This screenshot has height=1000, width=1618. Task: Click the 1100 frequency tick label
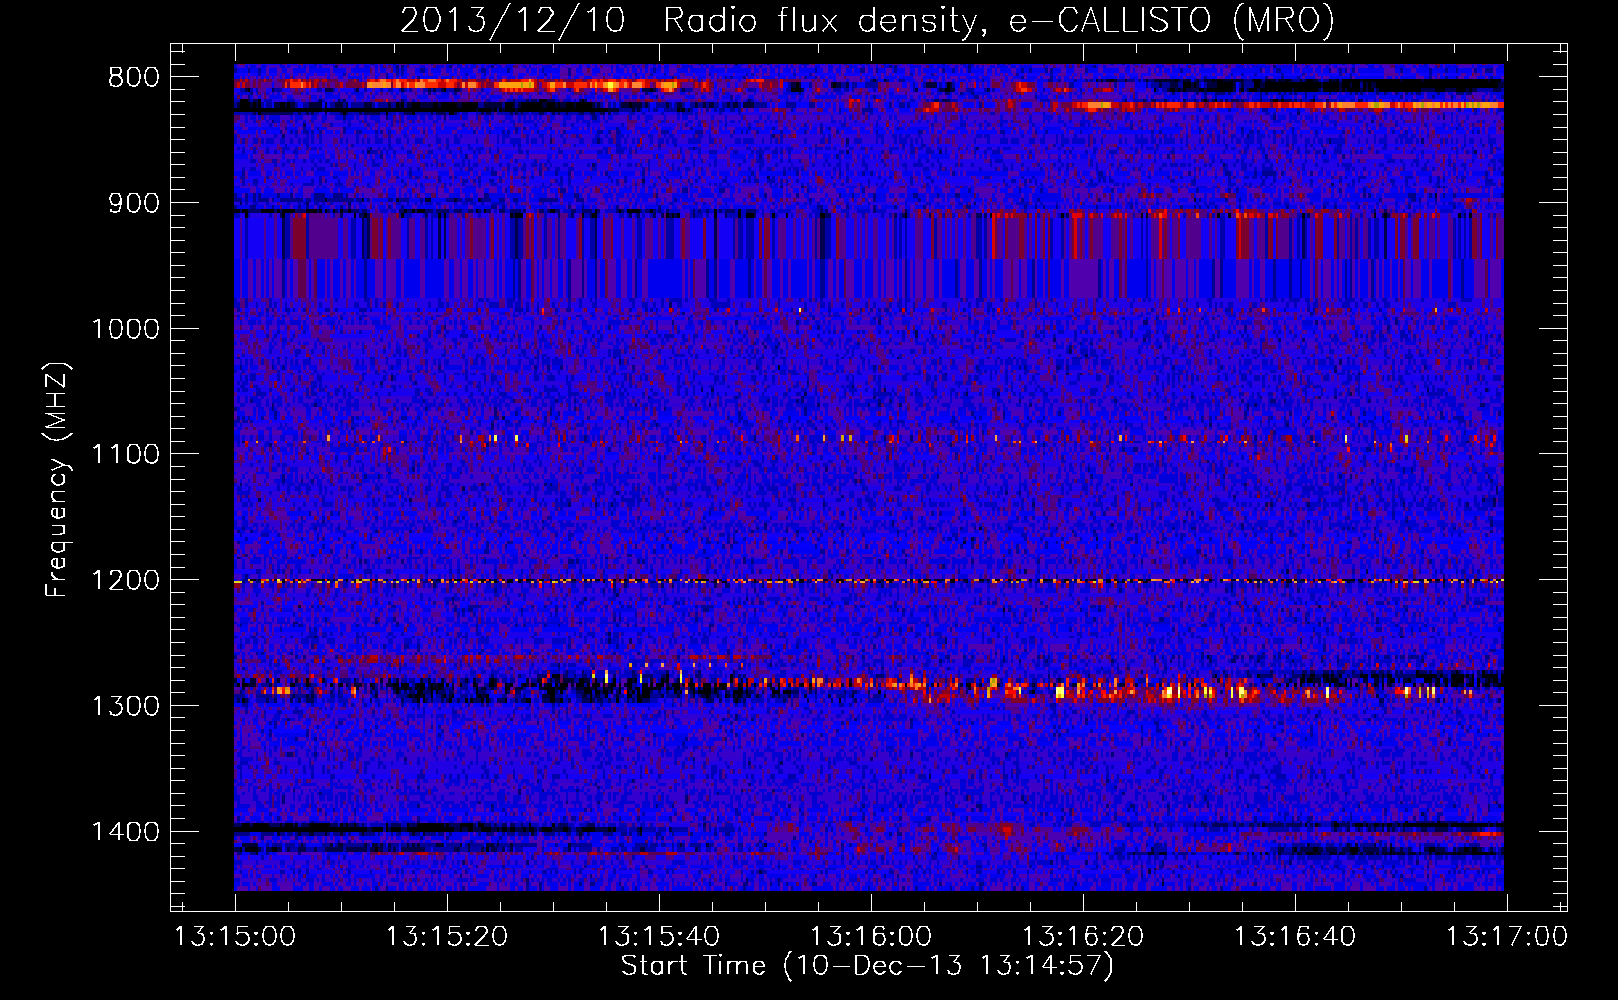pos(125,455)
